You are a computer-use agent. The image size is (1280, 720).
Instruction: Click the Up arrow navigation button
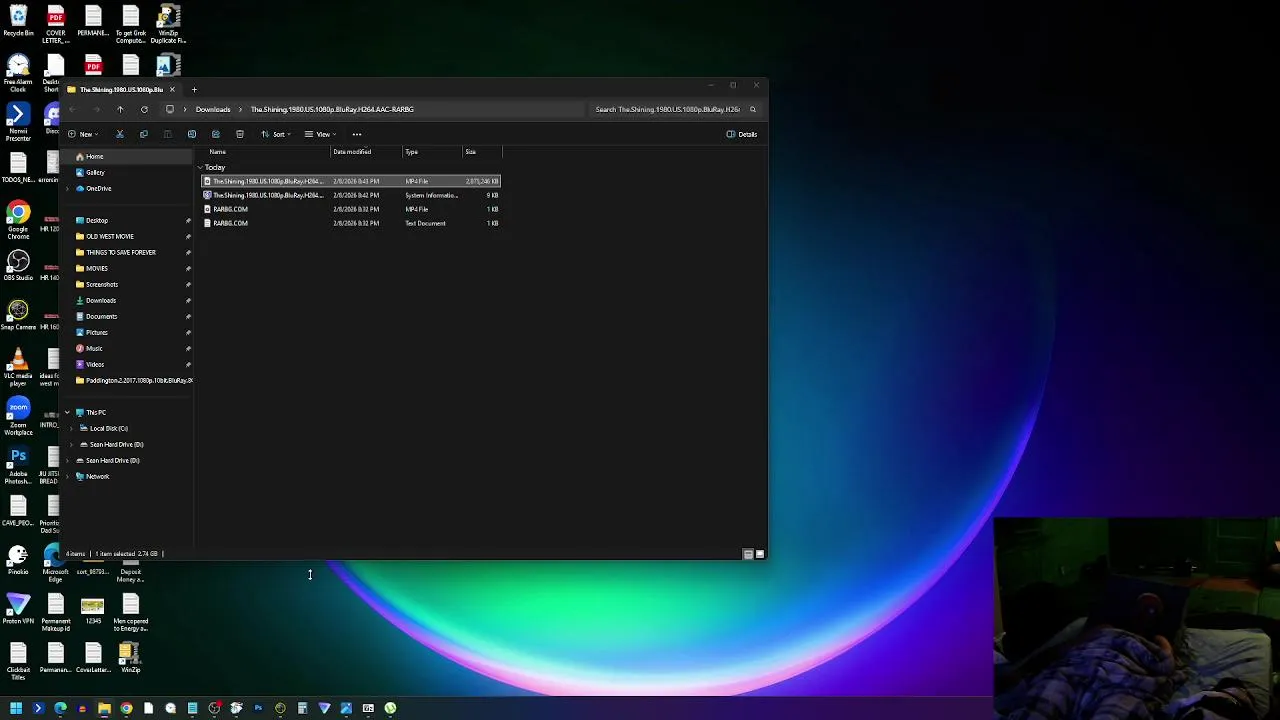pos(120,109)
